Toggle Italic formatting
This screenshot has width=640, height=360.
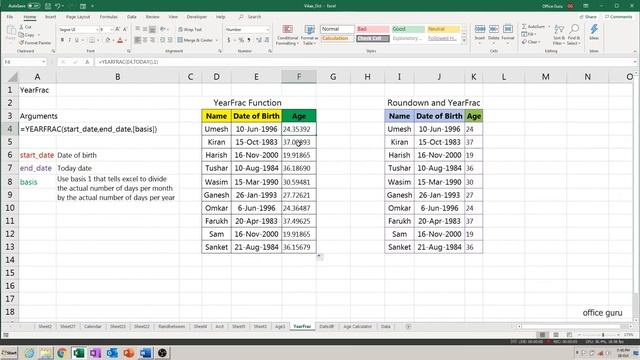(x=69, y=40)
